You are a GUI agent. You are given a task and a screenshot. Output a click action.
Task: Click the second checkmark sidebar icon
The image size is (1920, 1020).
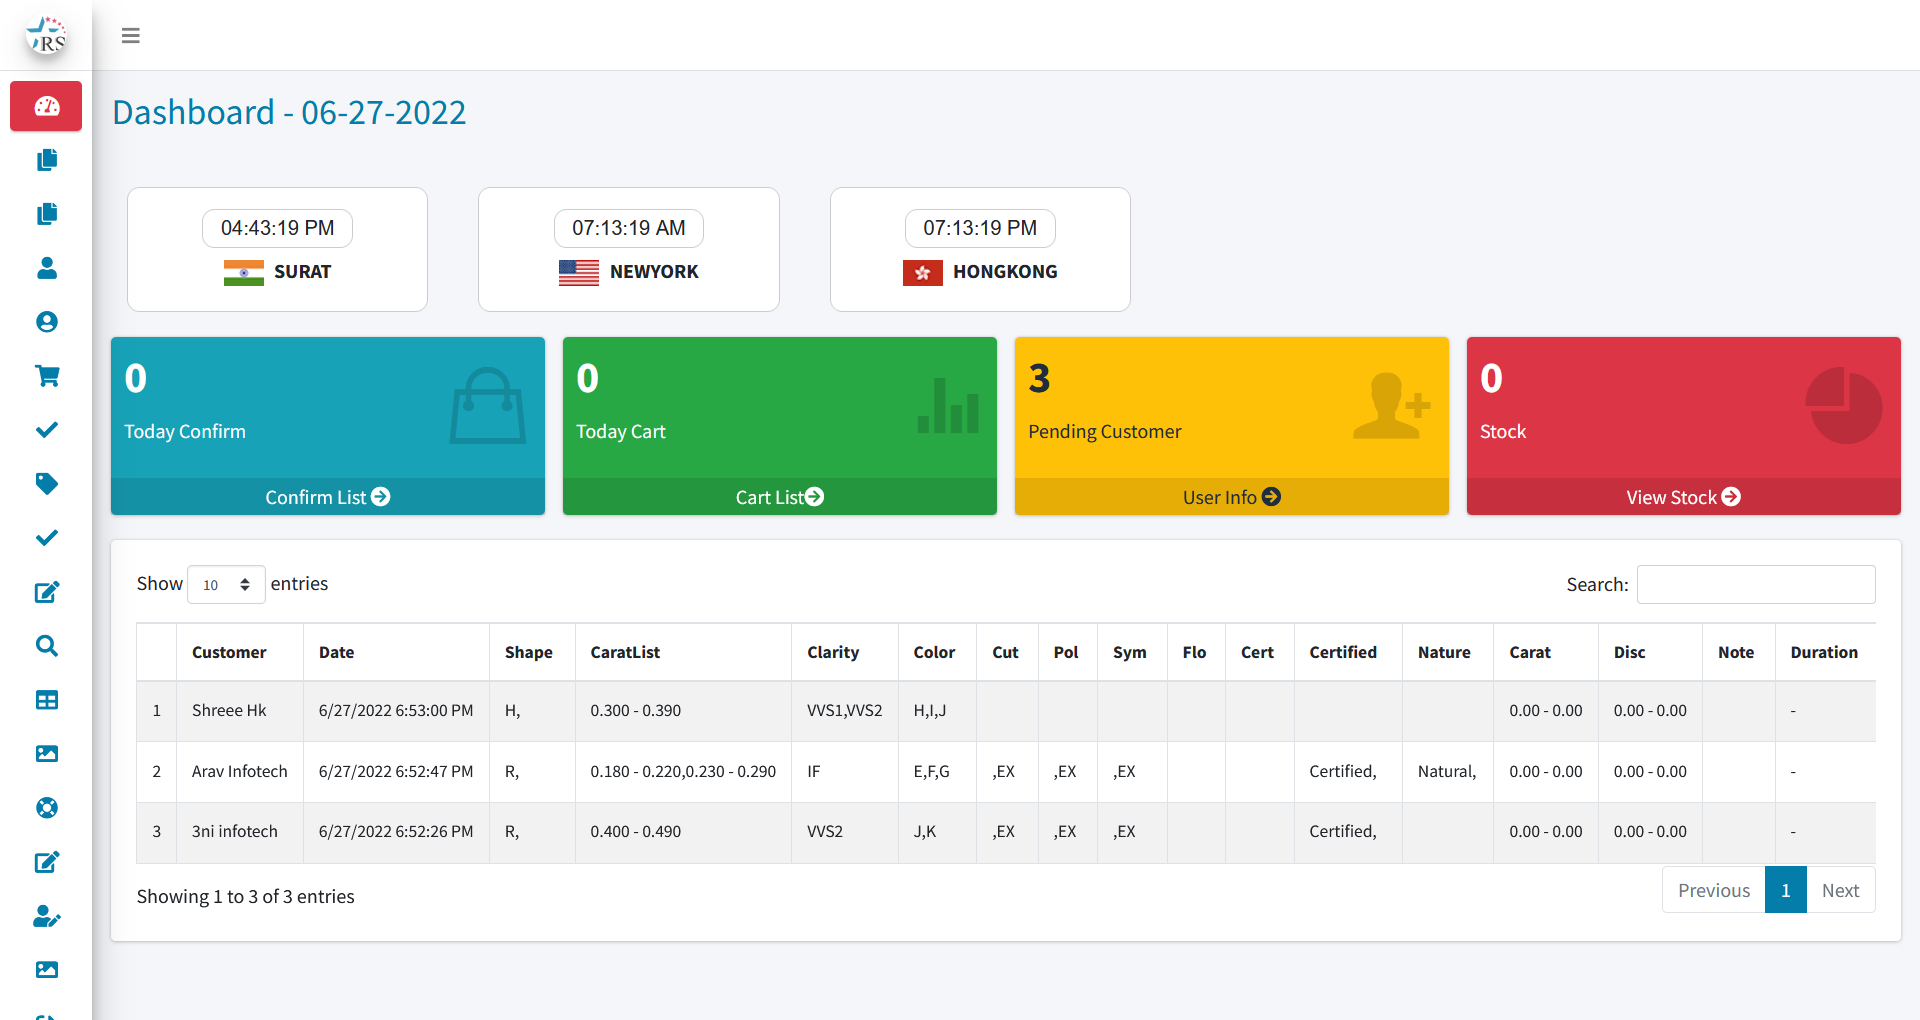point(46,538)
